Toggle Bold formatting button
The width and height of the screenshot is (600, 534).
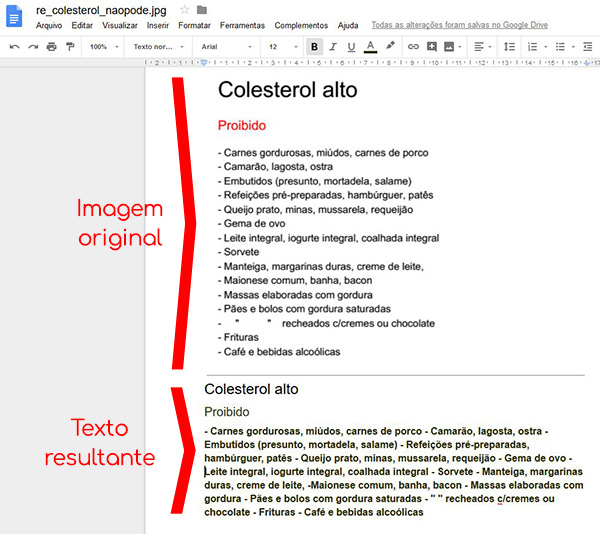point(314,47)
